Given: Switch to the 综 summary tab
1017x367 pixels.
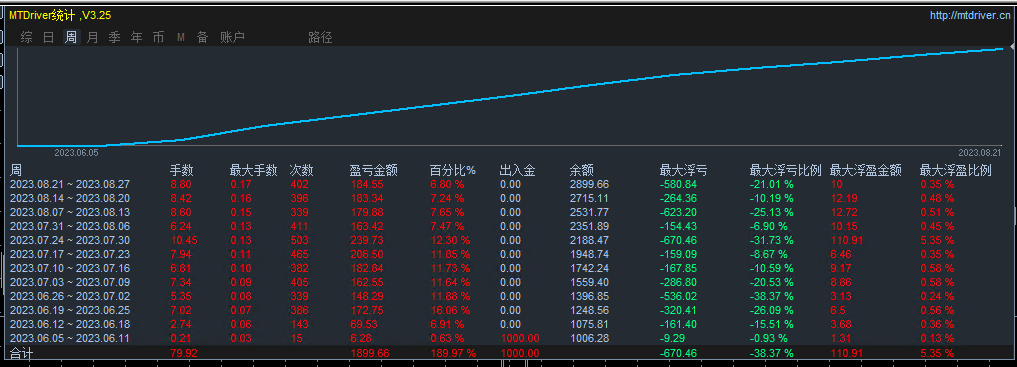Looking at the screenshot, I should point(27,38).
